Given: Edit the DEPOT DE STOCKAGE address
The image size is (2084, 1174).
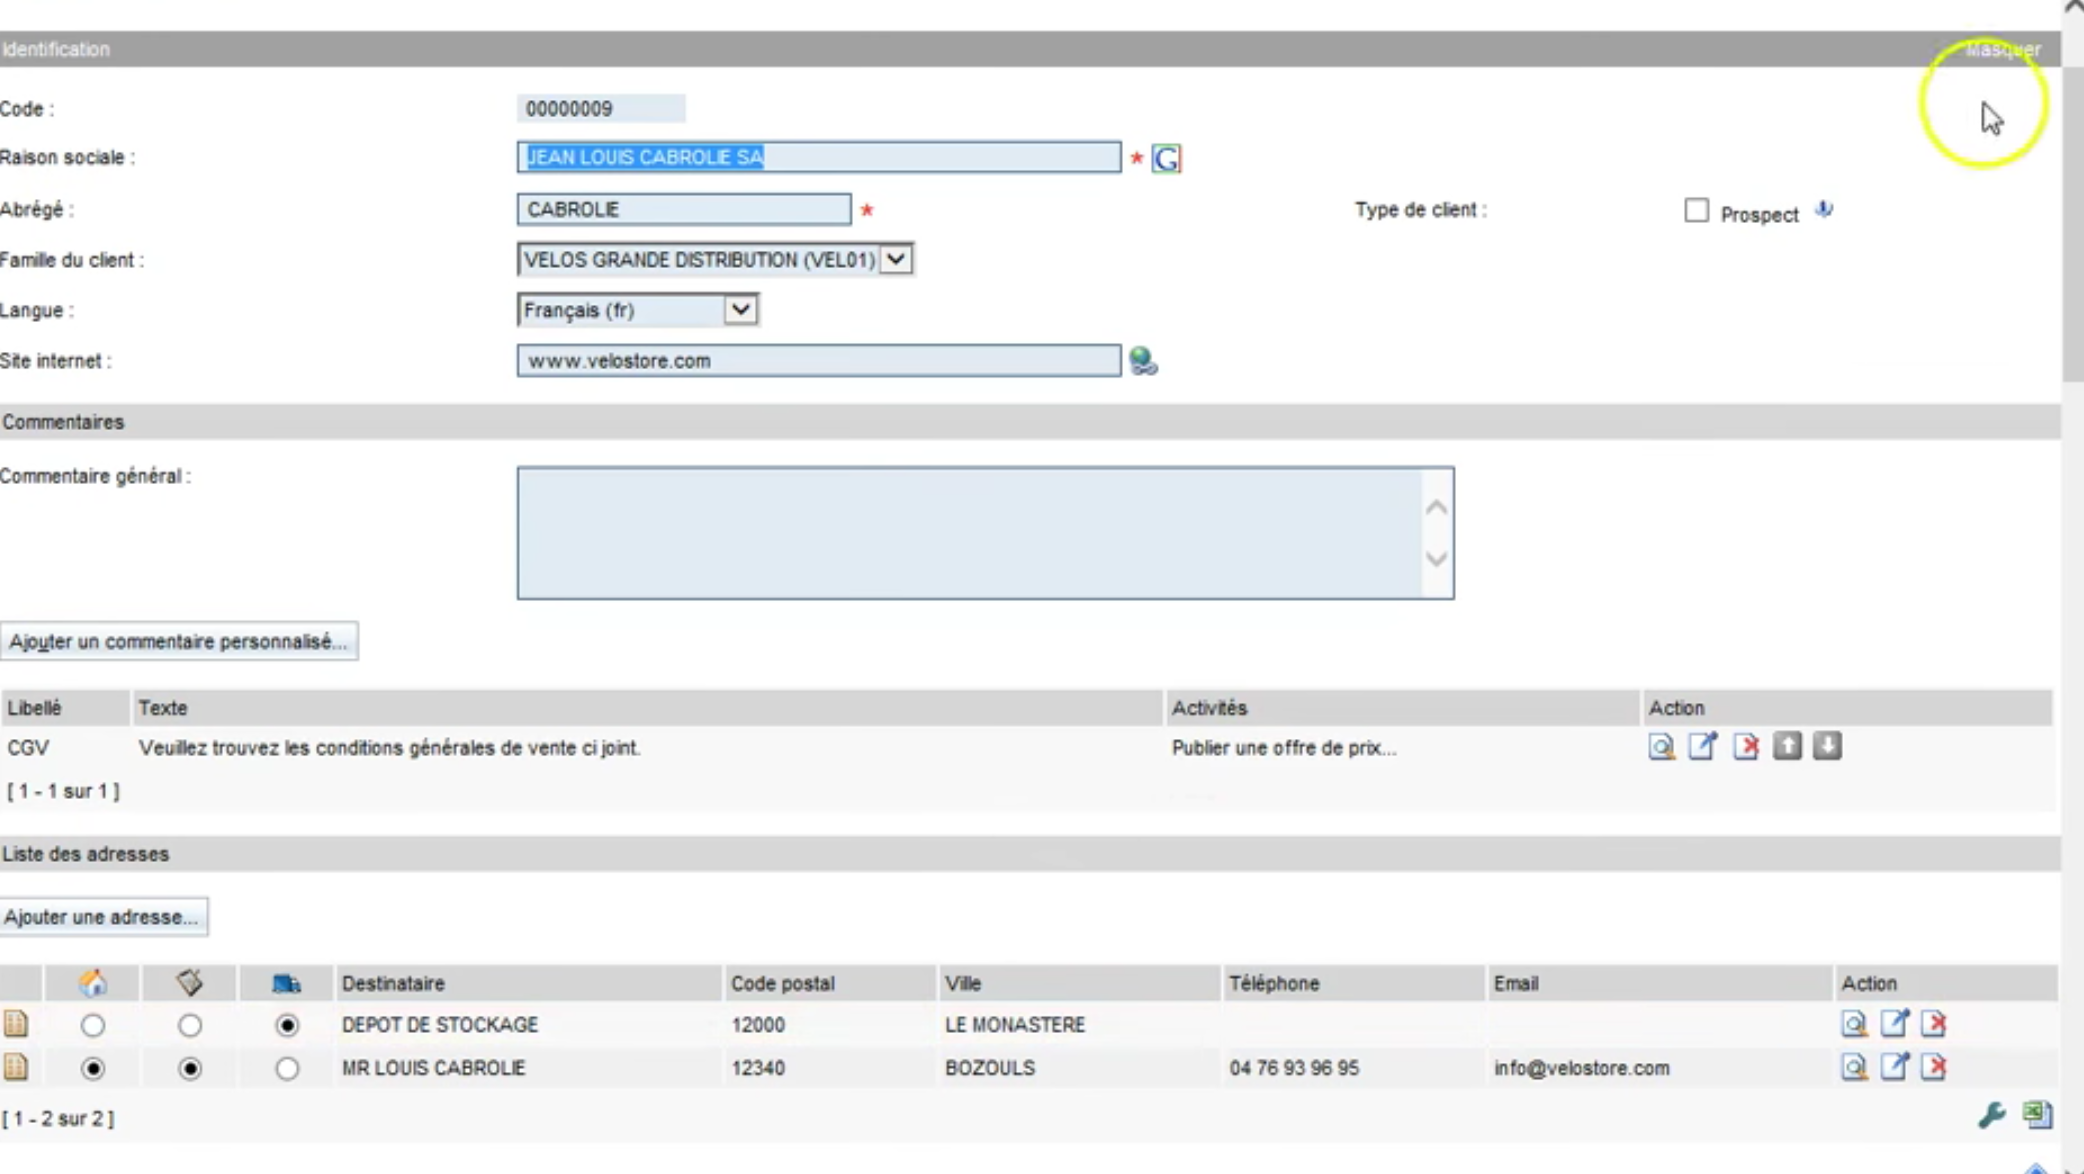Looking at the screenshot, I should click(1894, 1023).
